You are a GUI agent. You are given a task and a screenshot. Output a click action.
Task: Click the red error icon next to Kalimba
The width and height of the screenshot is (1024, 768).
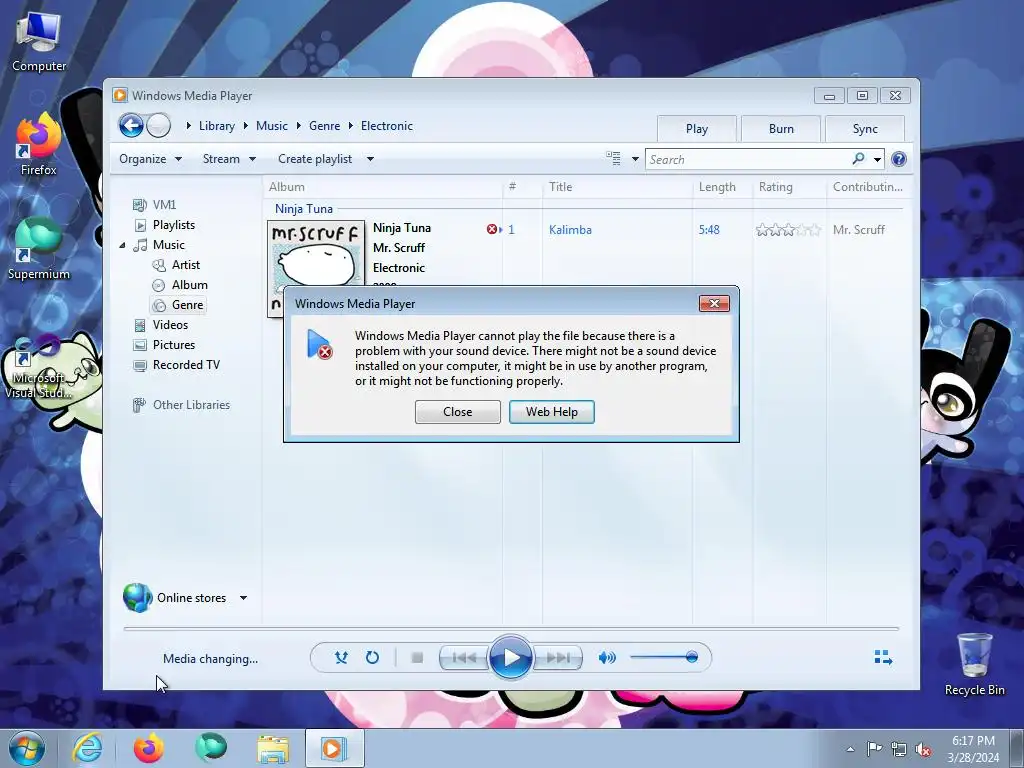coord(492,229)
